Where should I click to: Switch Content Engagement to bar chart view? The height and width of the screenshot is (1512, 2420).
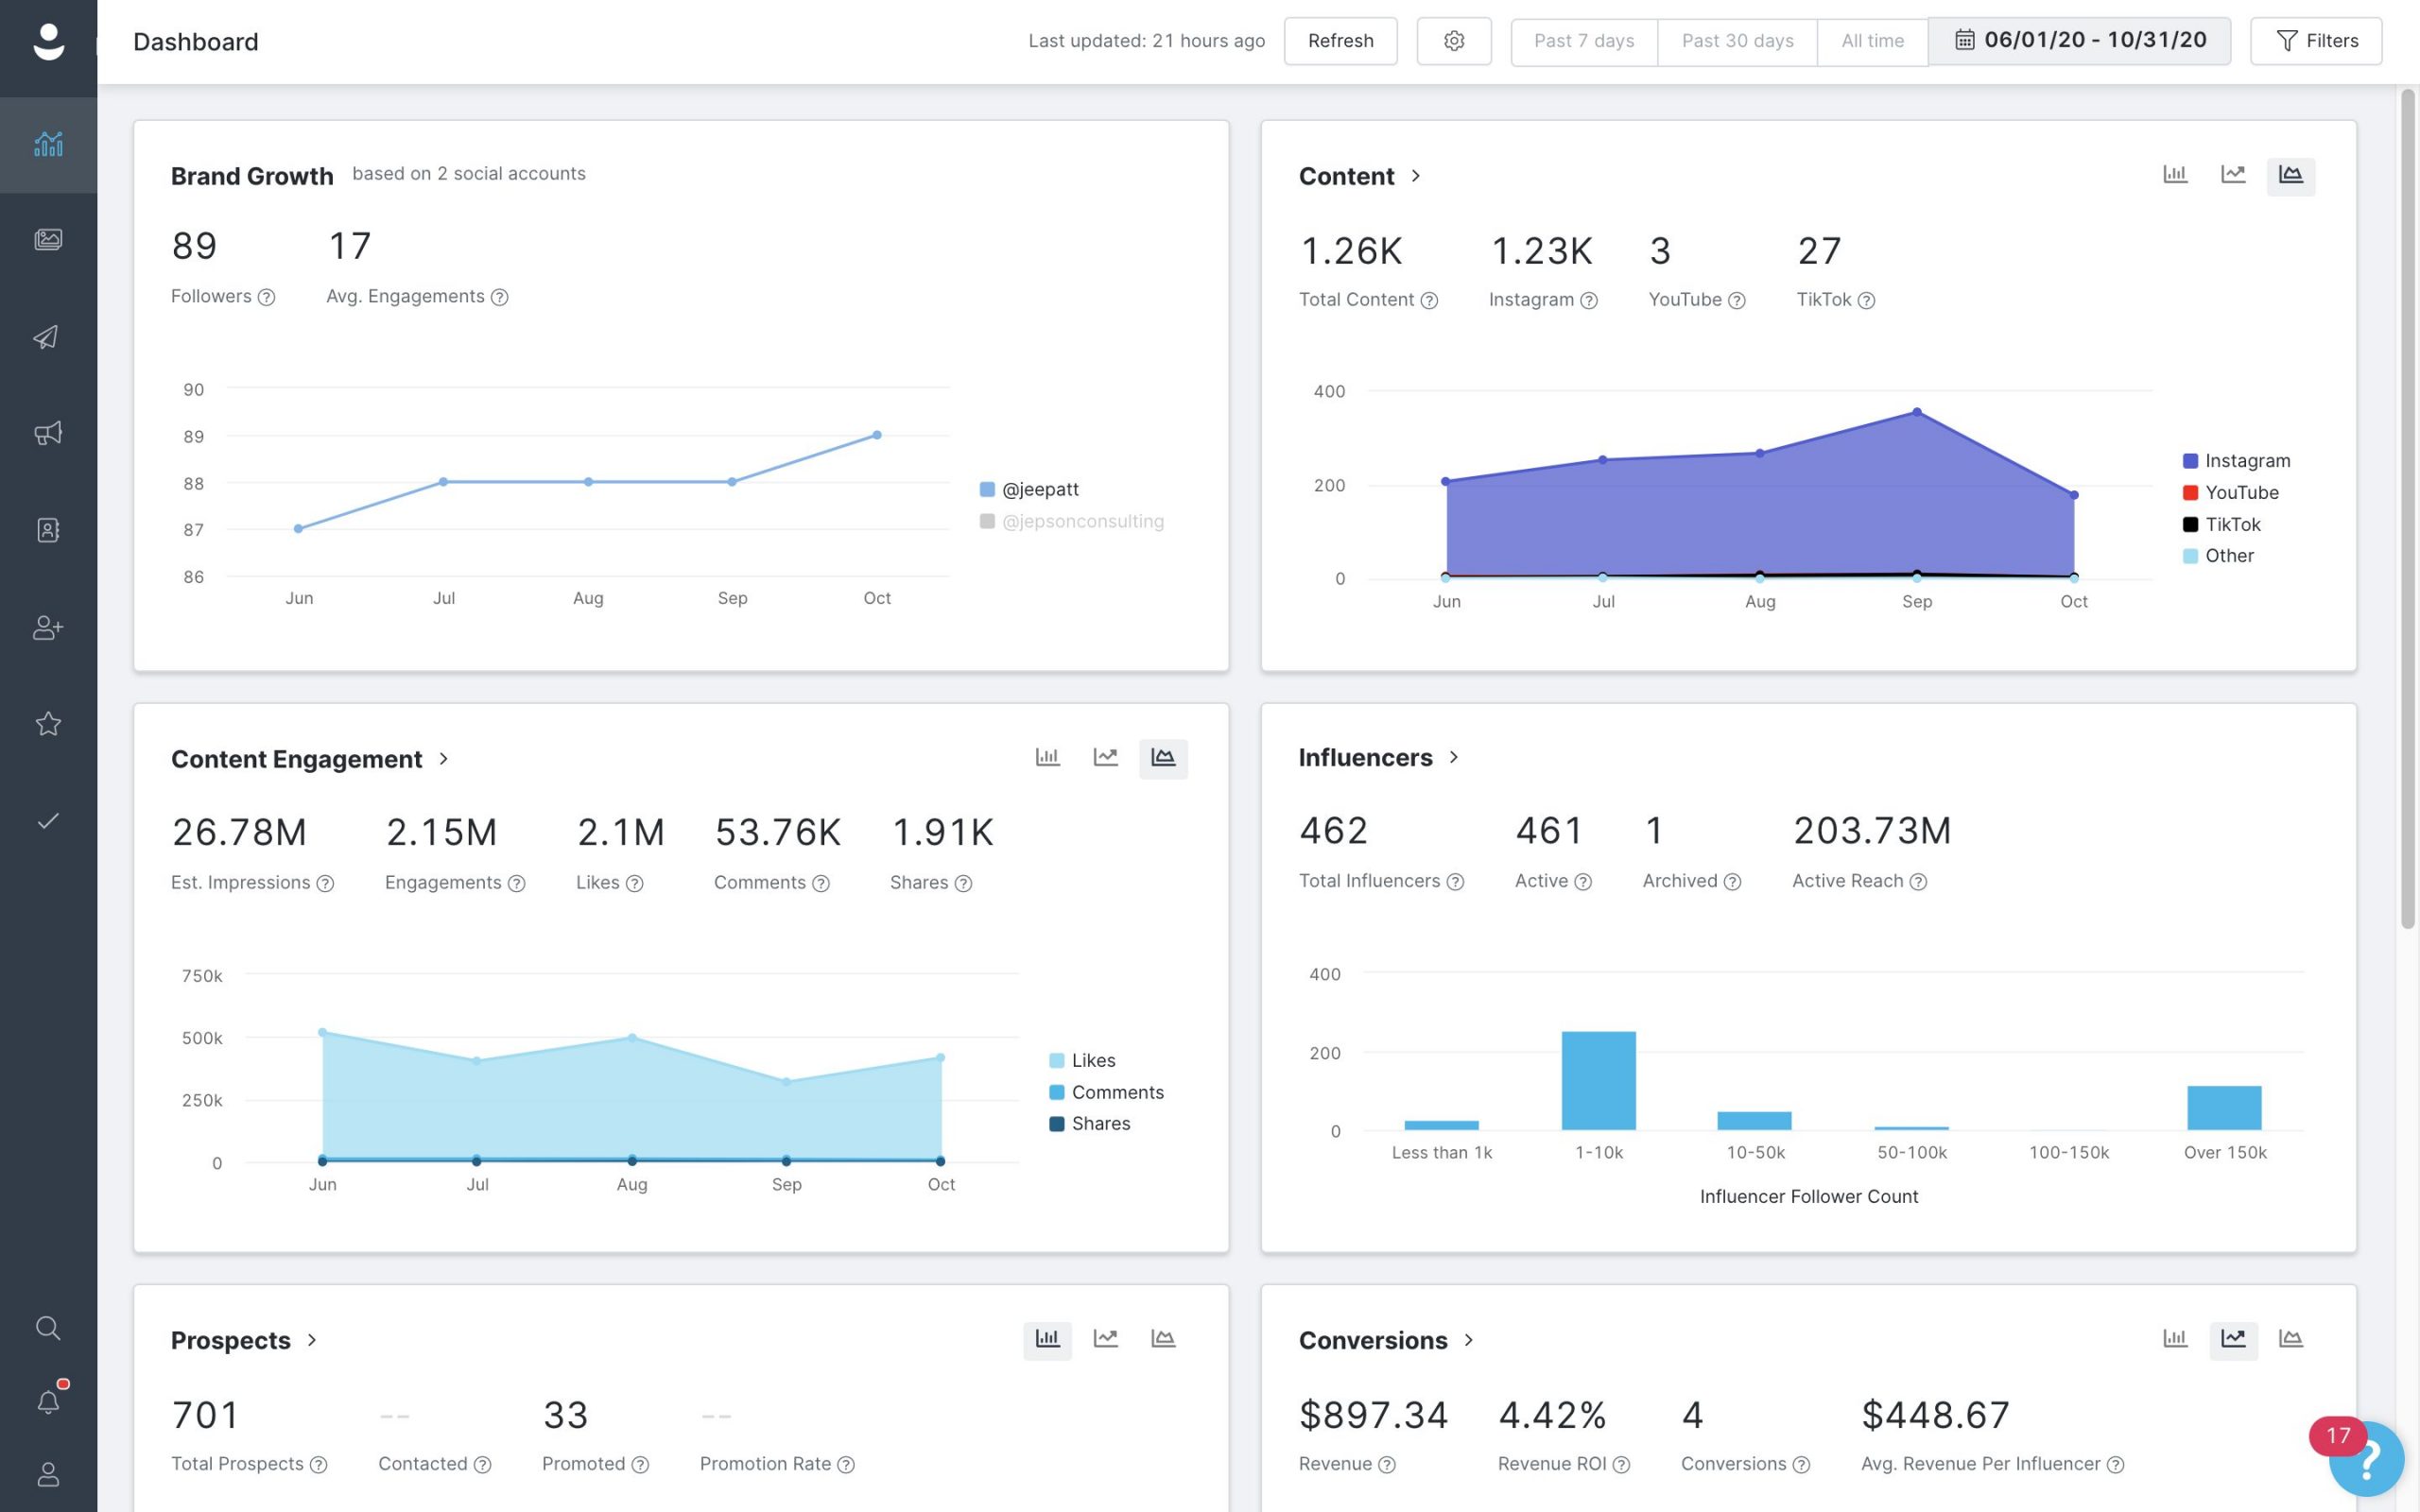[1047, 757]
